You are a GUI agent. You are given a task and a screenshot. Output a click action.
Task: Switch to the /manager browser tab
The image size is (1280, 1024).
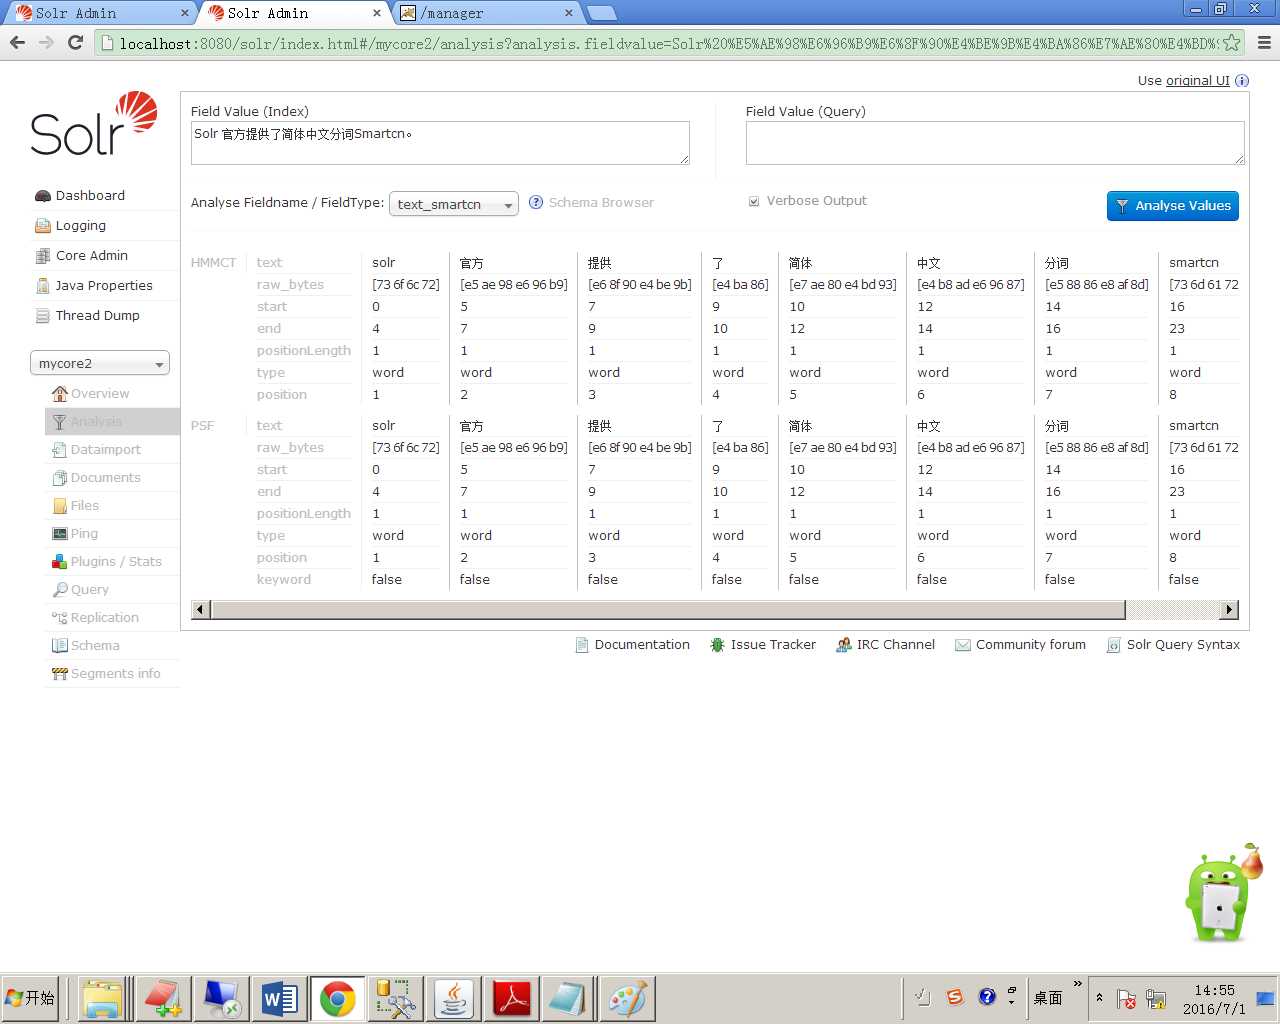pyautogui.click(x=483, y=13)
